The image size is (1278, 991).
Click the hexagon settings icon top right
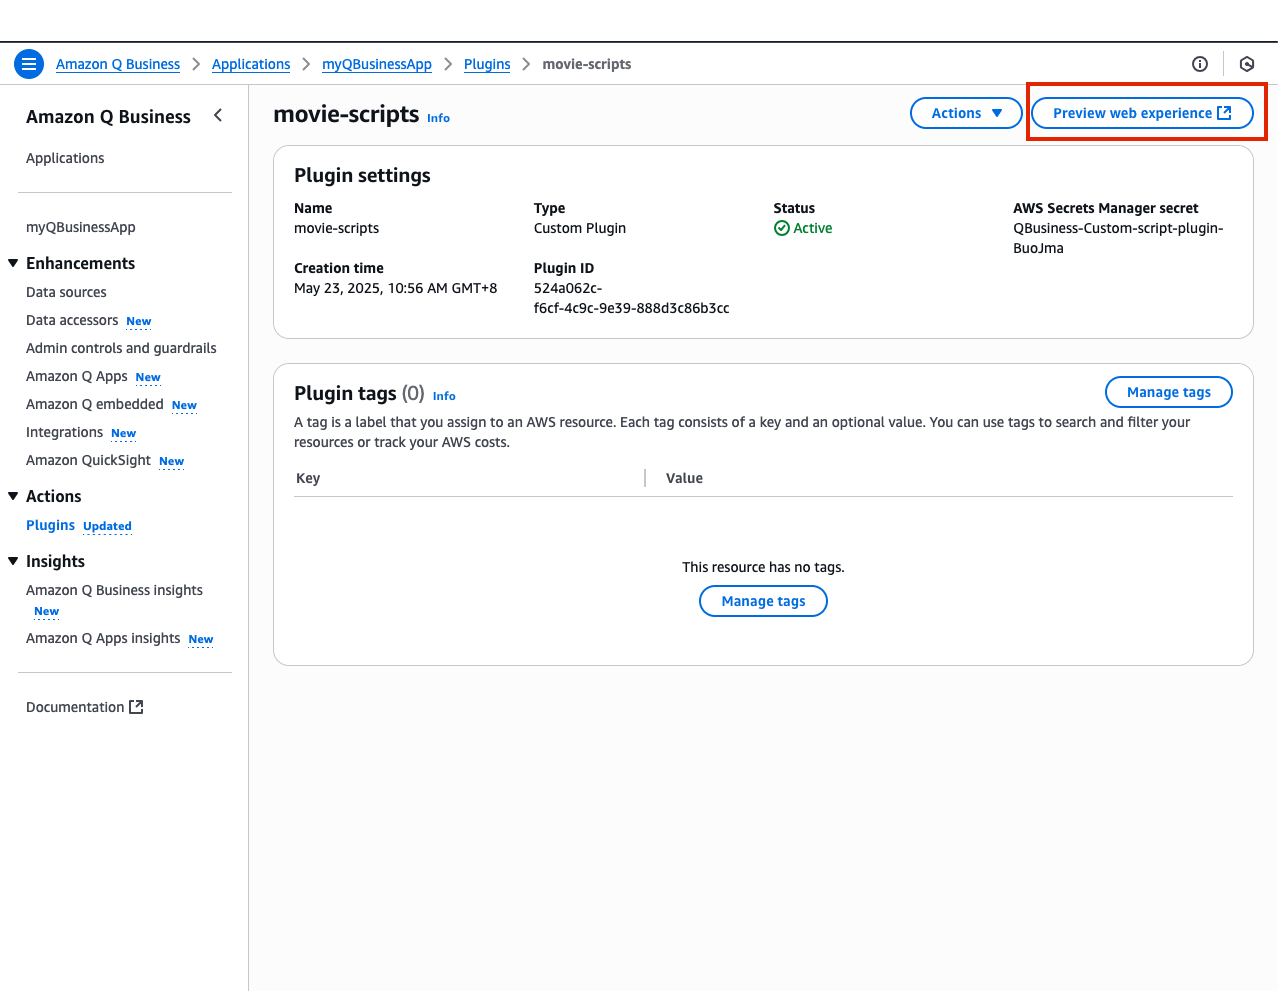click(x=1247, y=64)
